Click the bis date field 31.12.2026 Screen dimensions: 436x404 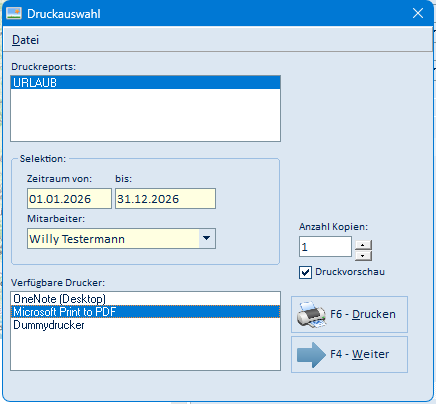(165, 199)
